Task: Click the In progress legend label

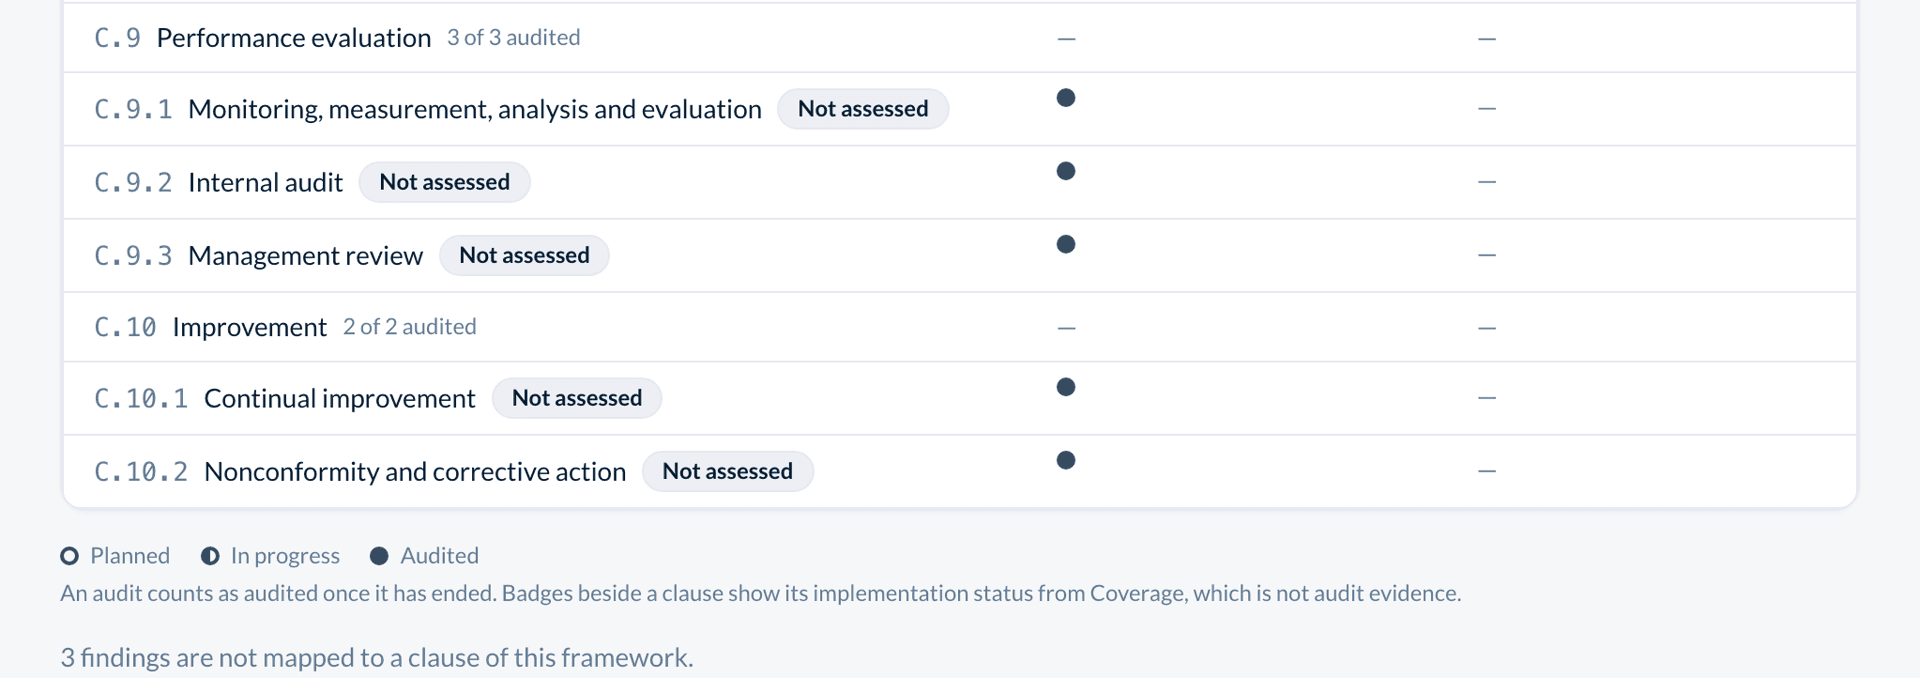Action: 285,556
